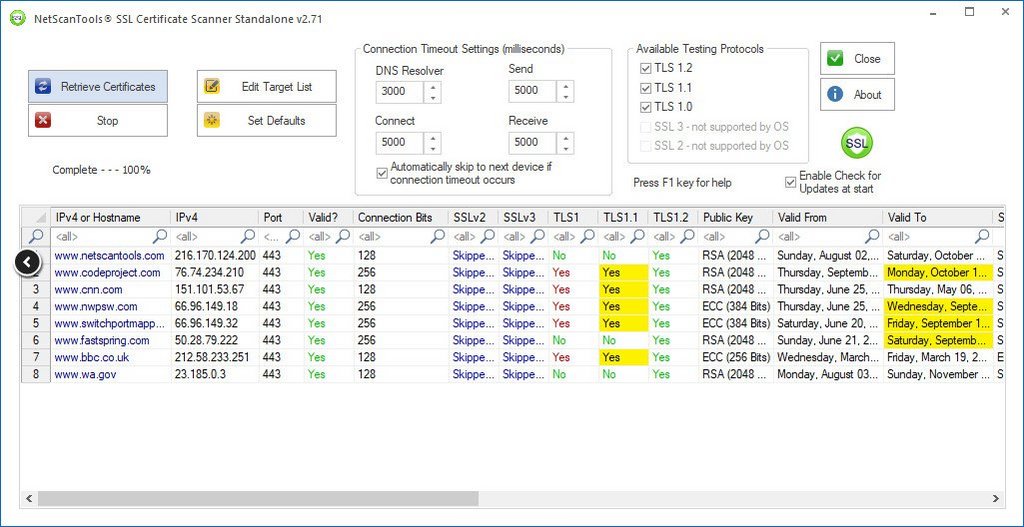Click the Retrieve Certificates button
The width and height of the screenshot is (1024, 527).
[98, 86]
